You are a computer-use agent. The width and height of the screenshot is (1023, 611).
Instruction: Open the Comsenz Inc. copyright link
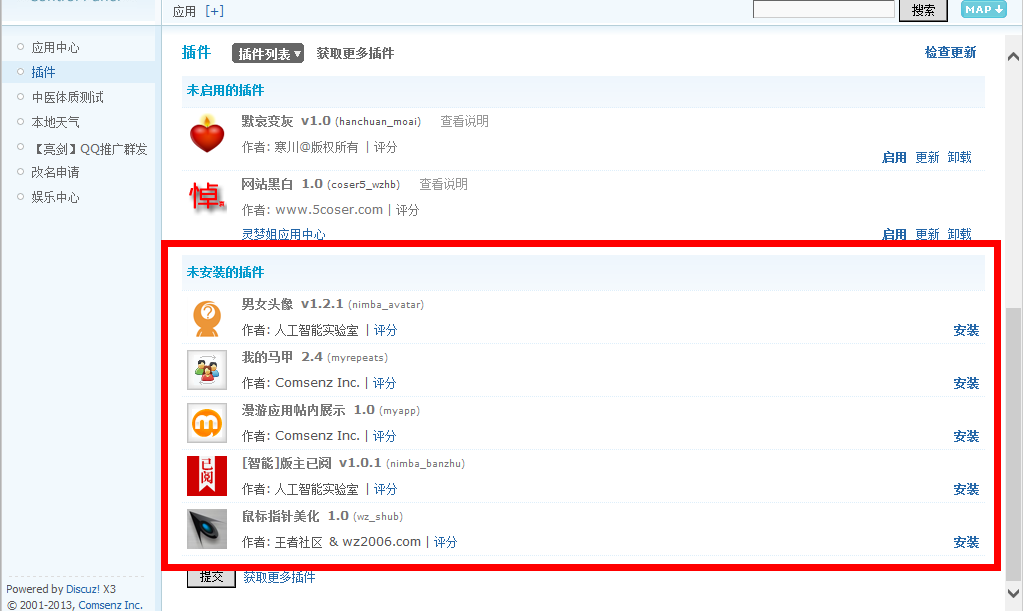tap(110, 604)
